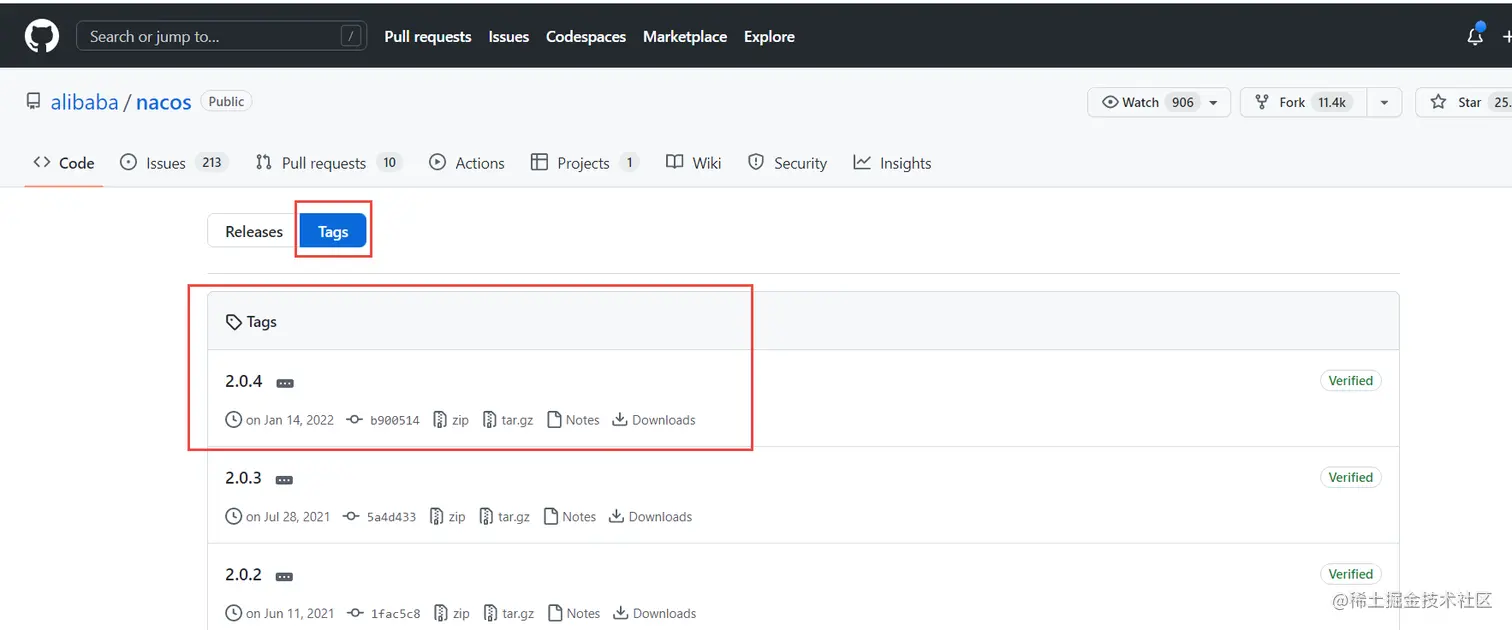Open Downloads for tag 2.0.4
The width and height of the screenshot is (1512, 630).
pos(654,420)
